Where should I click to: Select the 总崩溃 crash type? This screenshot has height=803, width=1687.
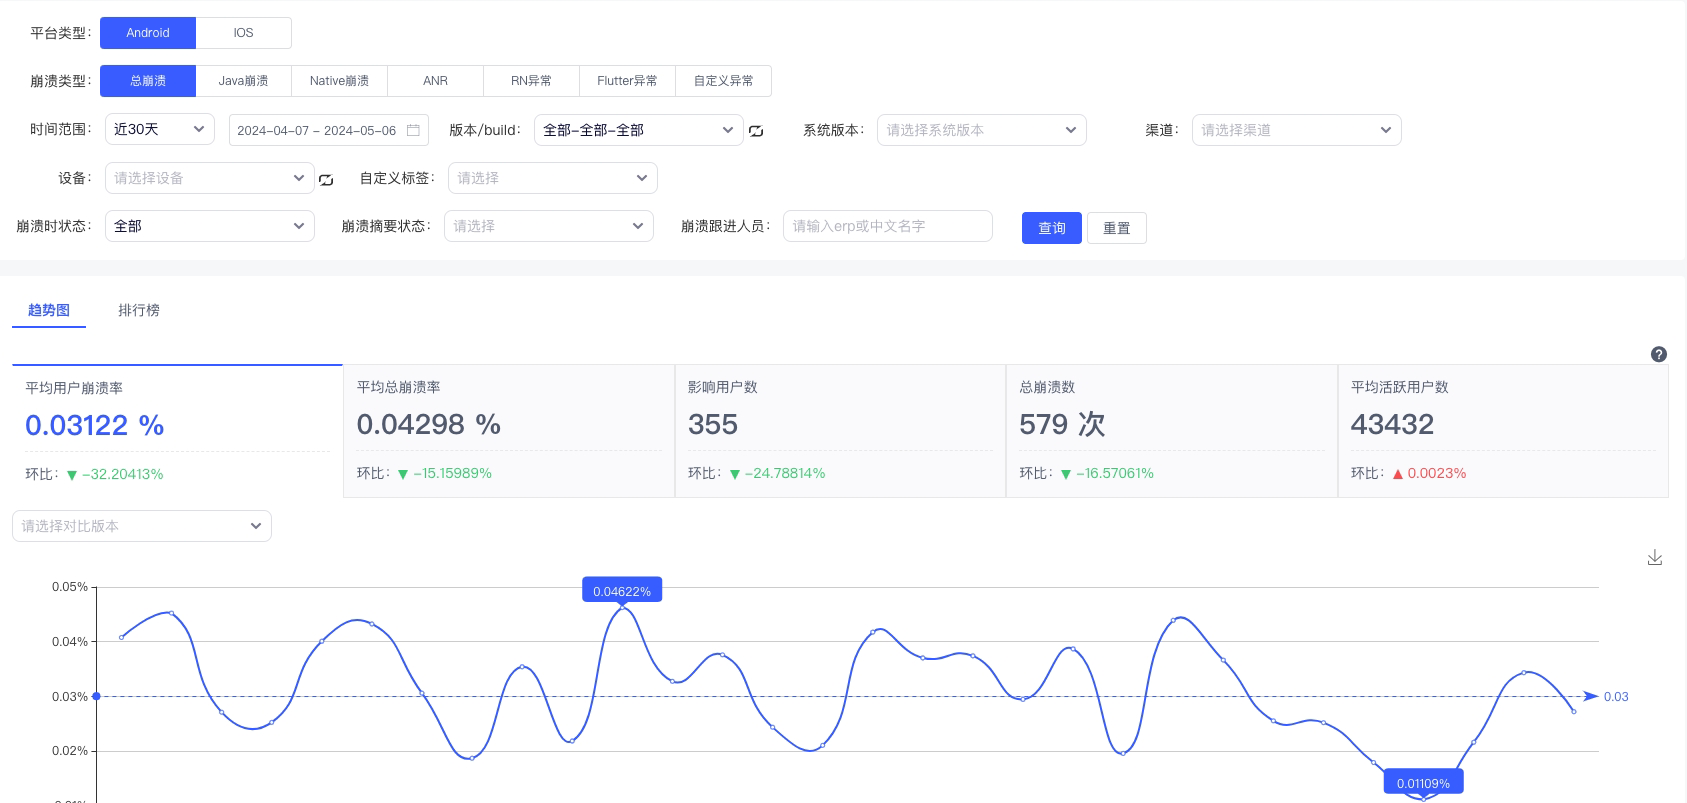(x=148, y=81)
